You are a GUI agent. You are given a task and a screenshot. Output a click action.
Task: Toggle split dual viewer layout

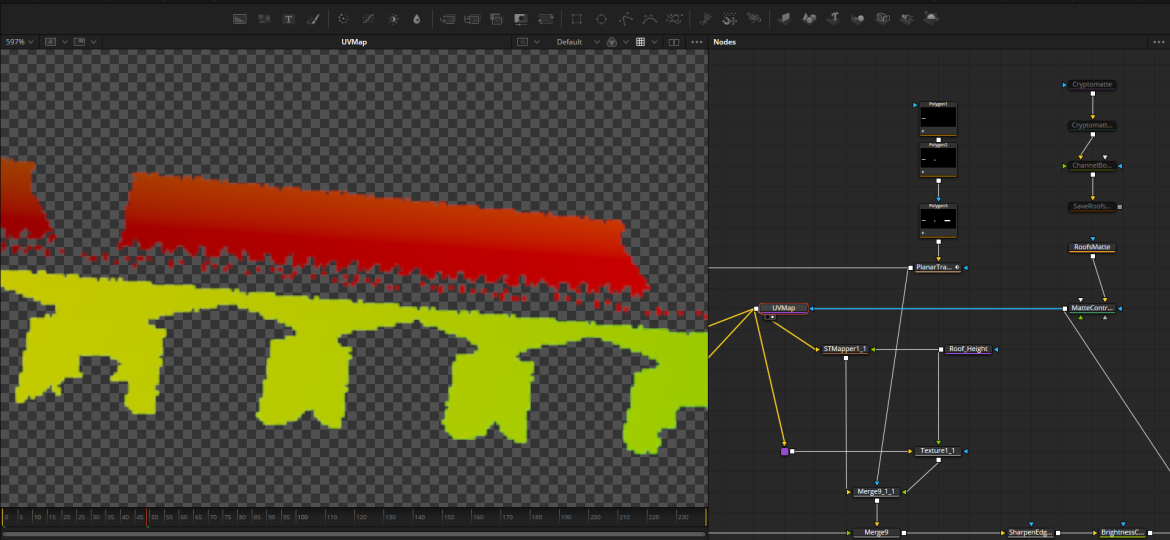(674, 42)
